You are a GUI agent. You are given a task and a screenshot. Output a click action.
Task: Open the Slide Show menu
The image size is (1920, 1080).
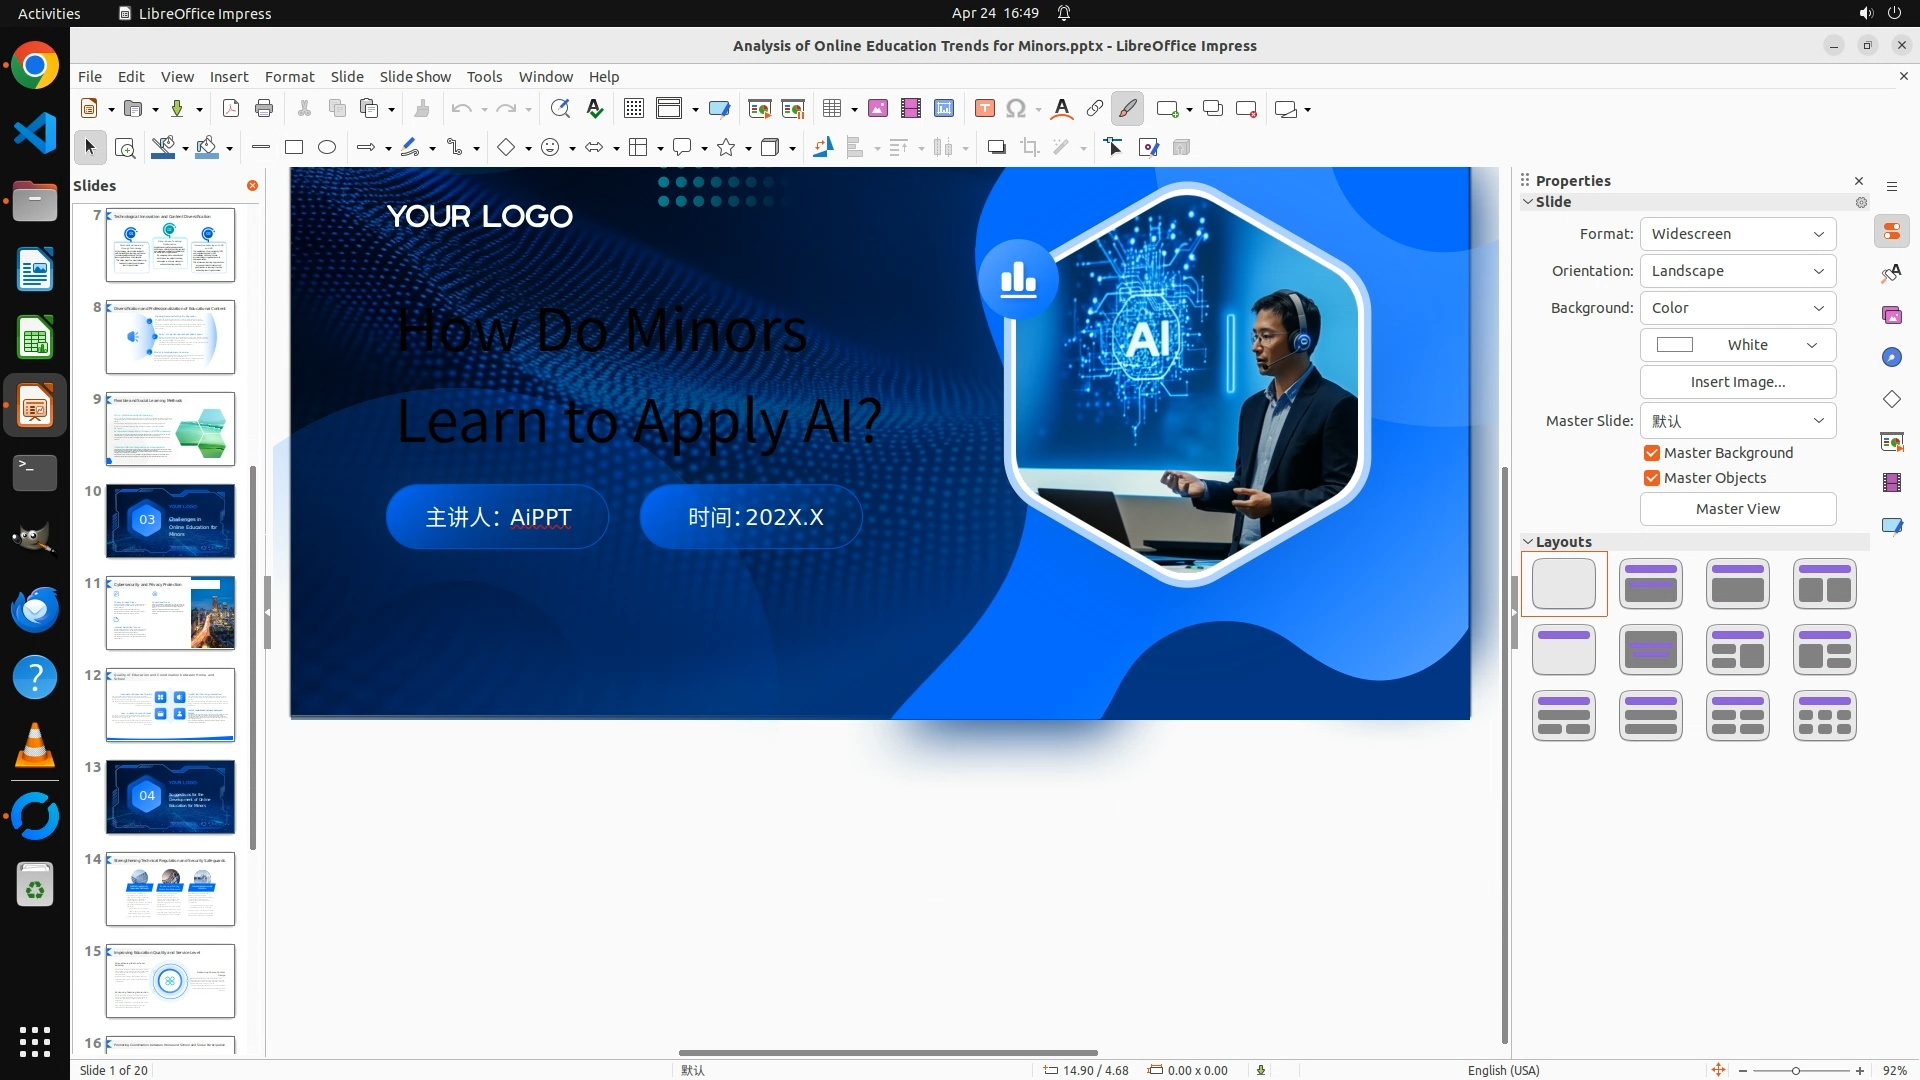(414, 77)
